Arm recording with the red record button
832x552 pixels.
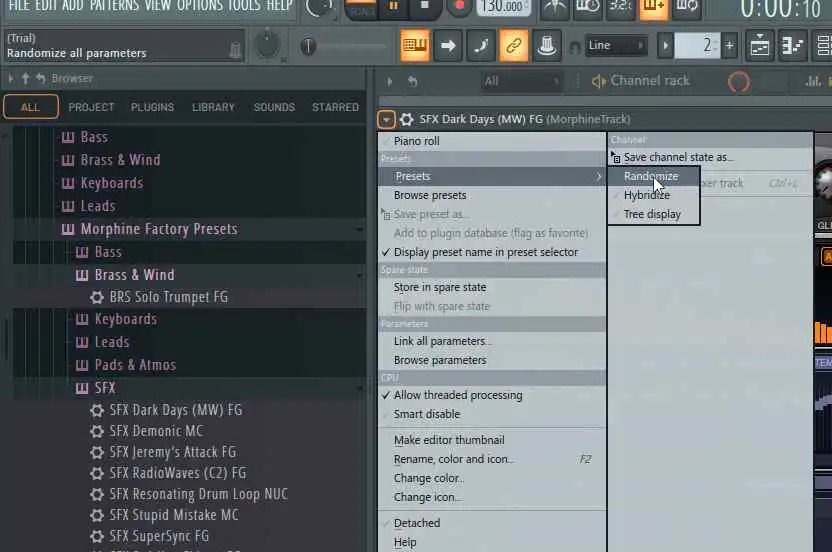click(459, 6)
